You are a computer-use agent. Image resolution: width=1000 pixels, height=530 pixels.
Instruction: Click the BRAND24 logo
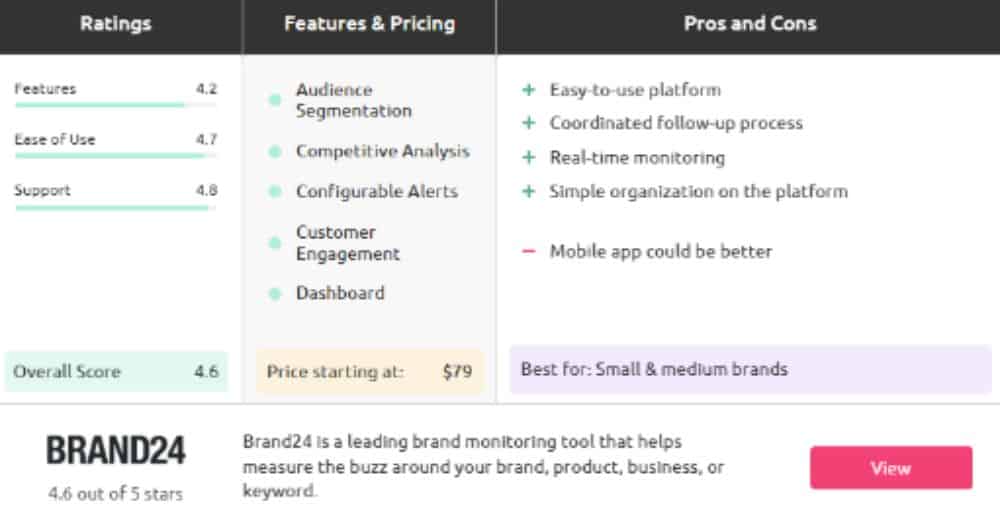(115, 450)
